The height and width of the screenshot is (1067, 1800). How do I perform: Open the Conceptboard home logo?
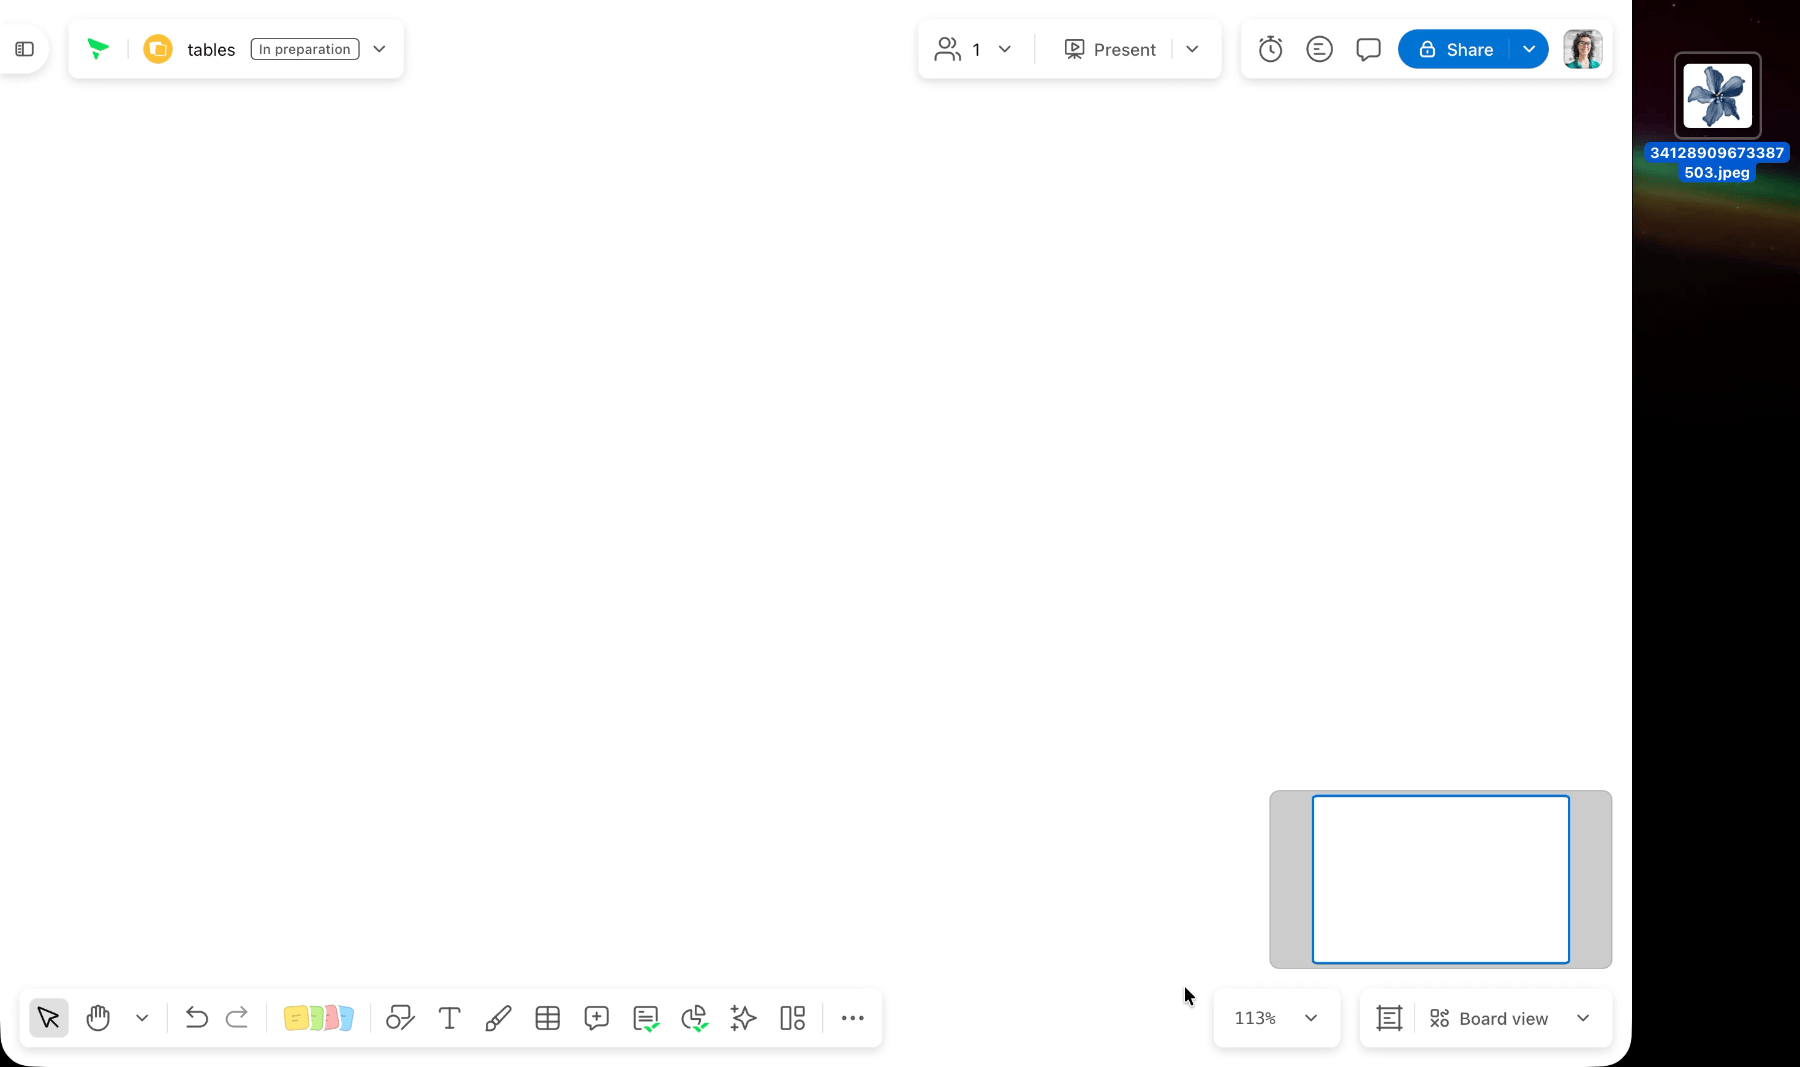click(x=98, y=49)
